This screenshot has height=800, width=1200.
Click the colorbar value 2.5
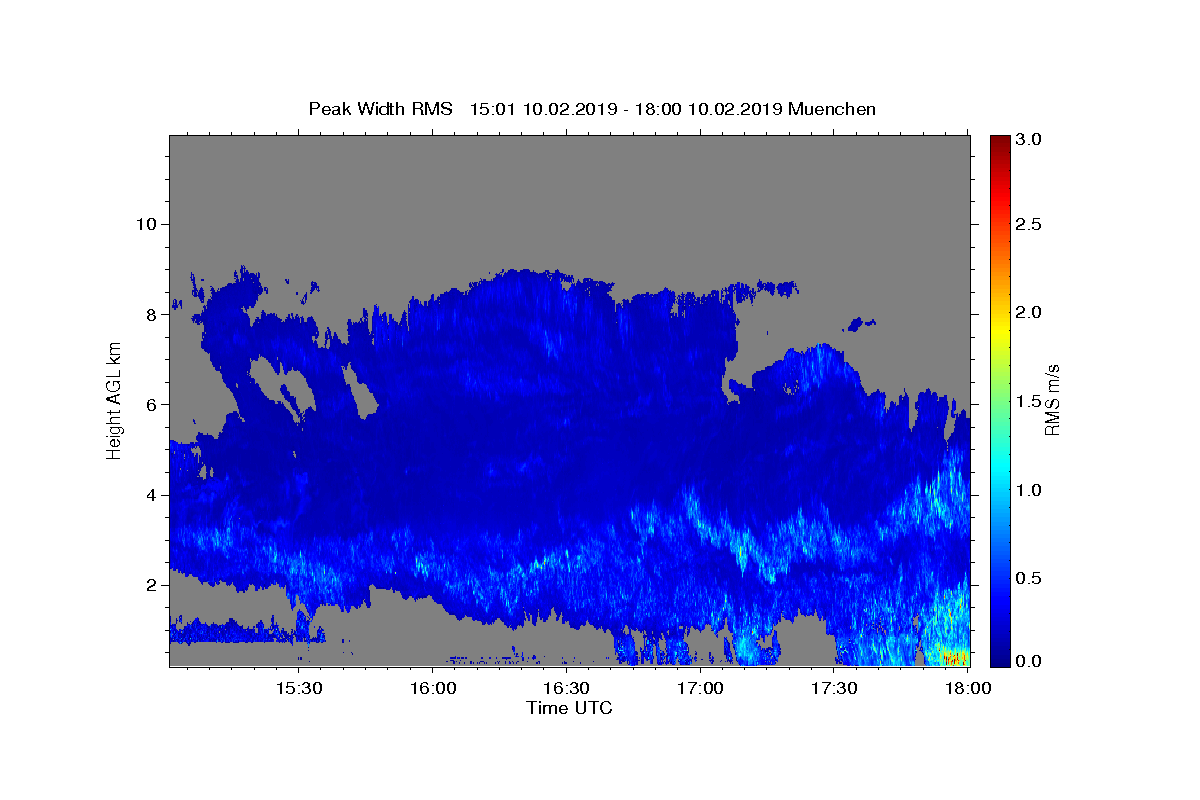click(x=1030, y=224)
